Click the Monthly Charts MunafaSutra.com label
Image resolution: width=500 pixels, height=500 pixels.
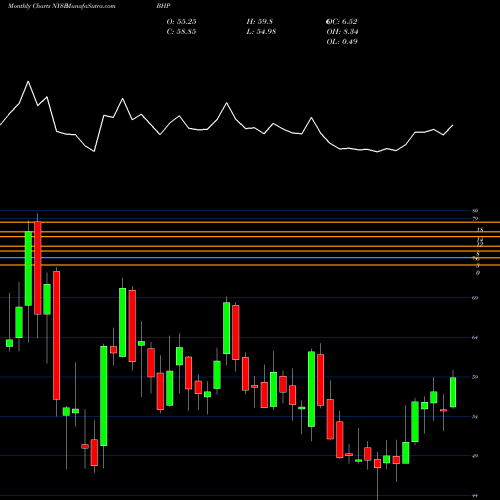[x=61, y=6]
